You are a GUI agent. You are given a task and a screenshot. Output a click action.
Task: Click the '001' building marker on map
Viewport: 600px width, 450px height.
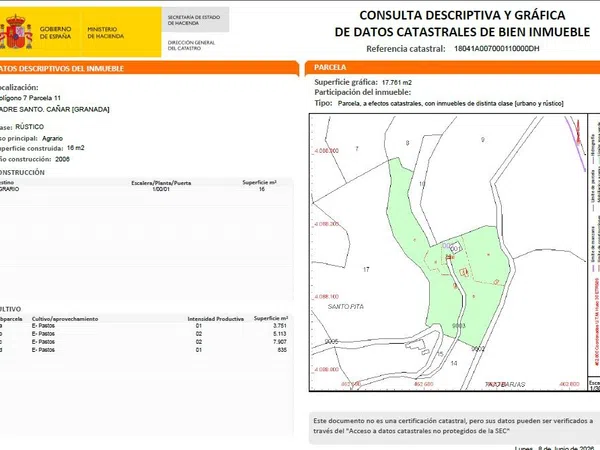pyautogui.click(x=455, y=249)
